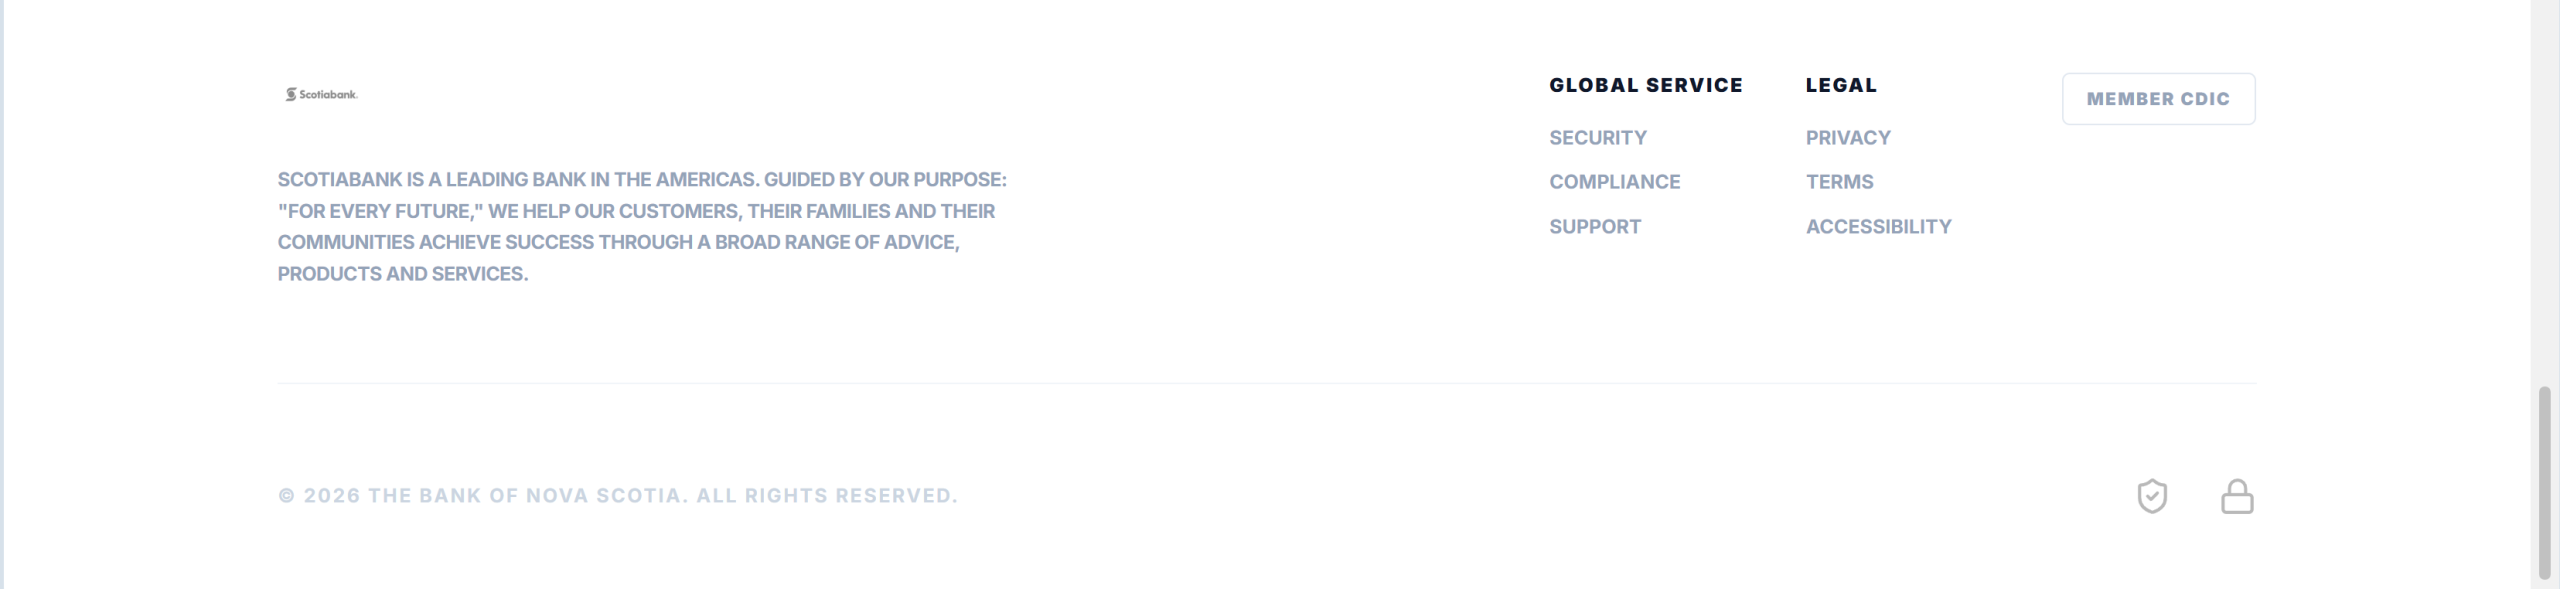Click the Global Service column heading
This screenshot has height=589, width=2560.
[x=1645, y=85]
